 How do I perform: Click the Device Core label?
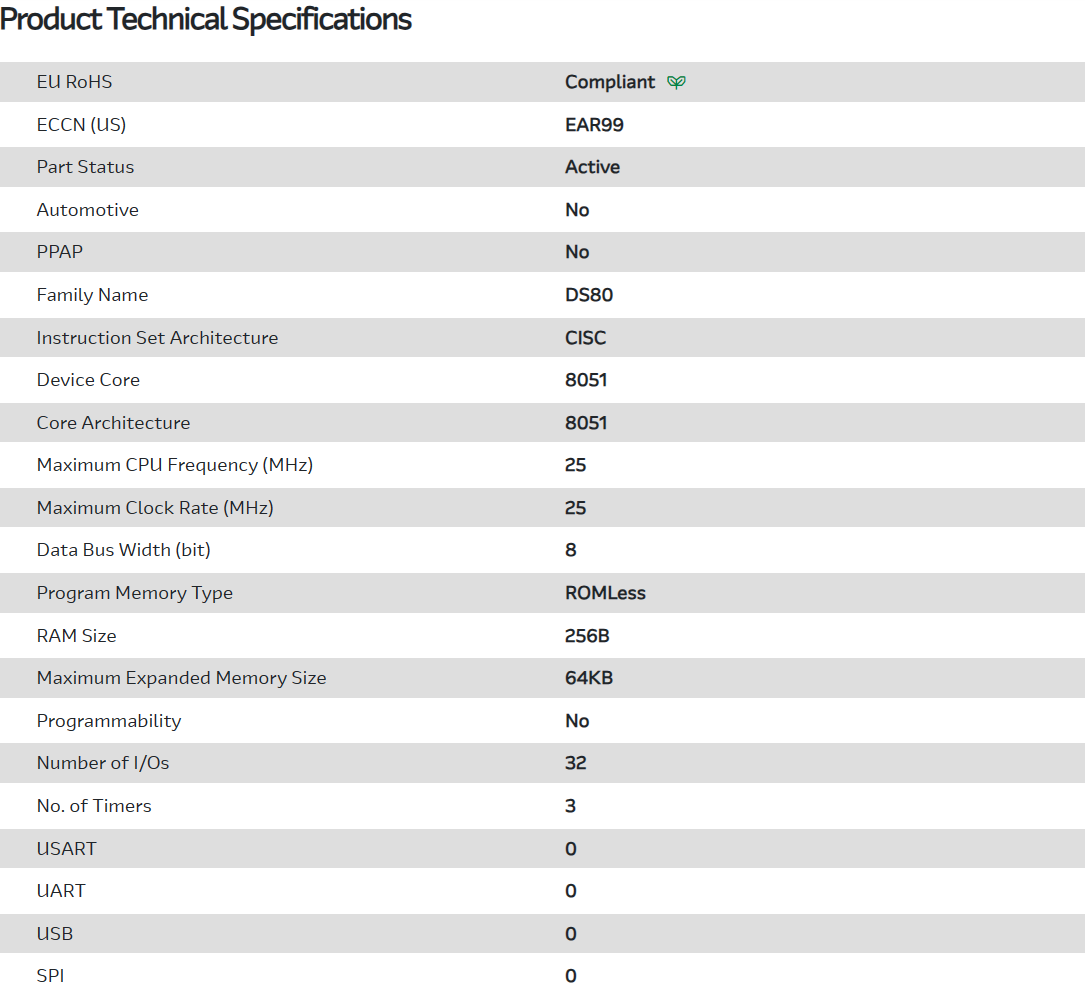pyautogui.click(x=88, y=380)
